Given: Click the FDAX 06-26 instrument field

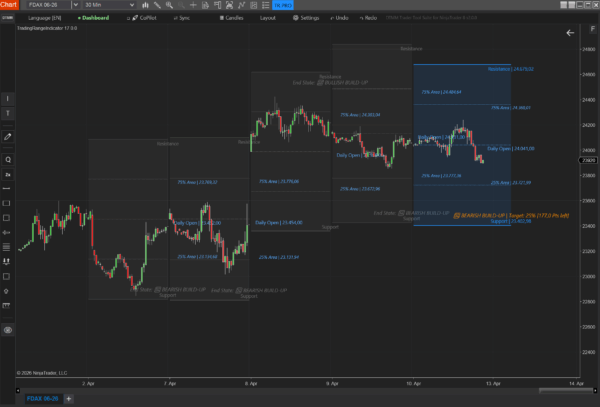Looking at the screenshot, I should pyautogui.click(x=49, y=5).
